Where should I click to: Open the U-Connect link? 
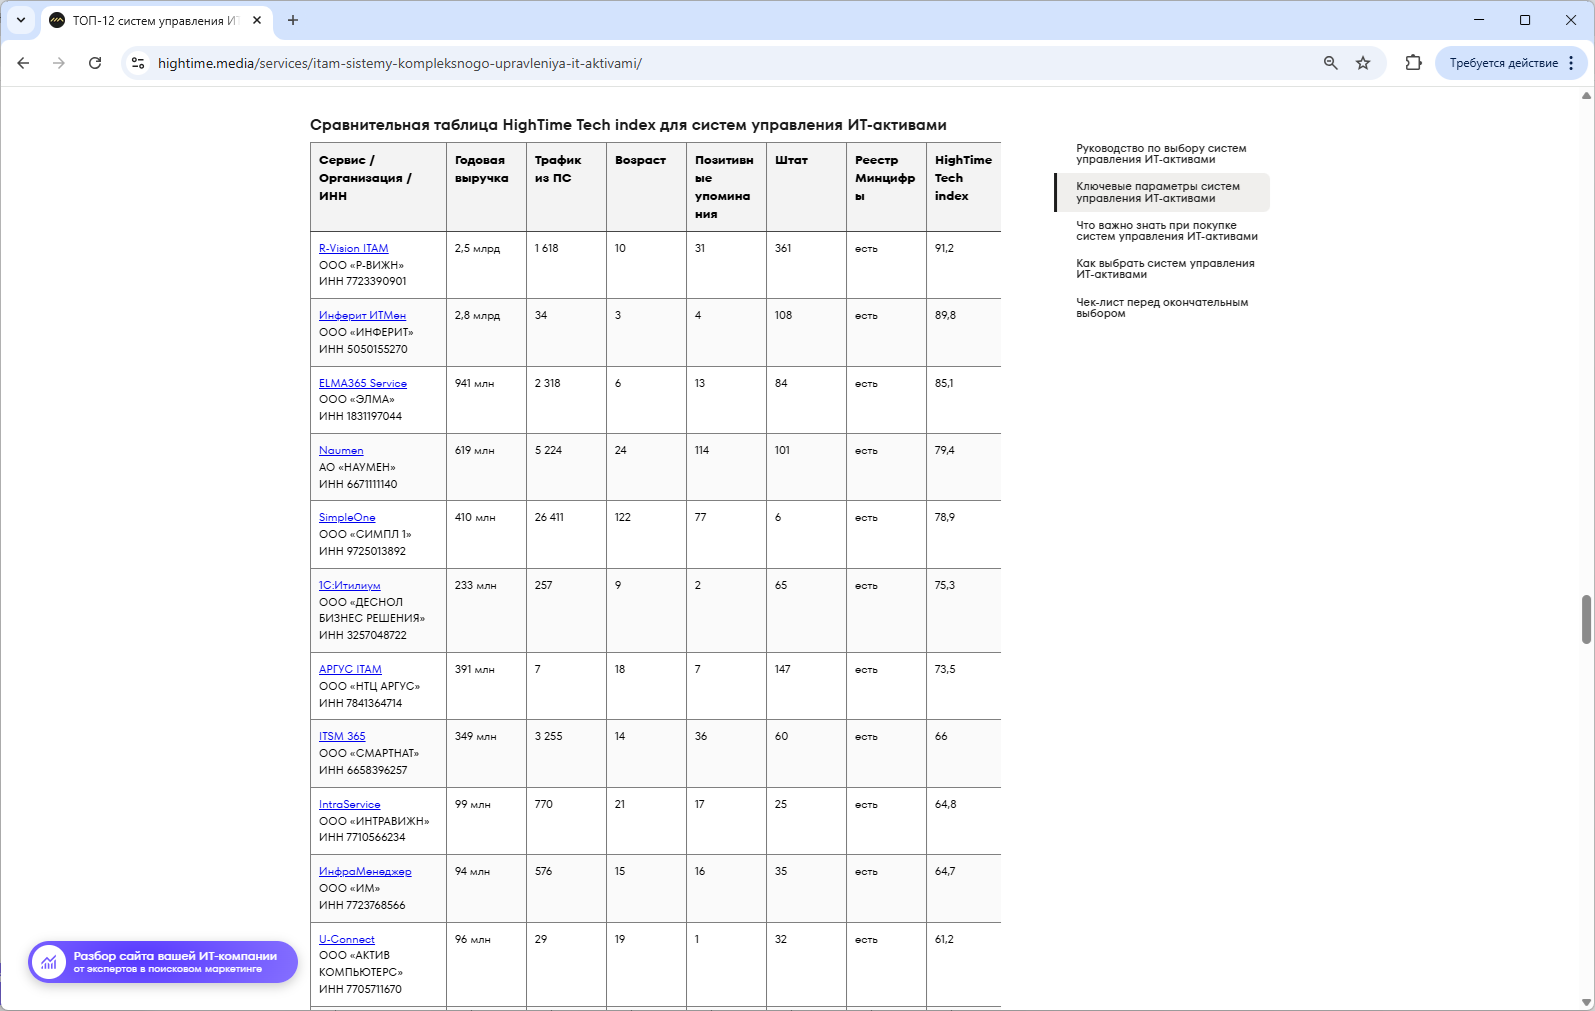coord(346,939)
